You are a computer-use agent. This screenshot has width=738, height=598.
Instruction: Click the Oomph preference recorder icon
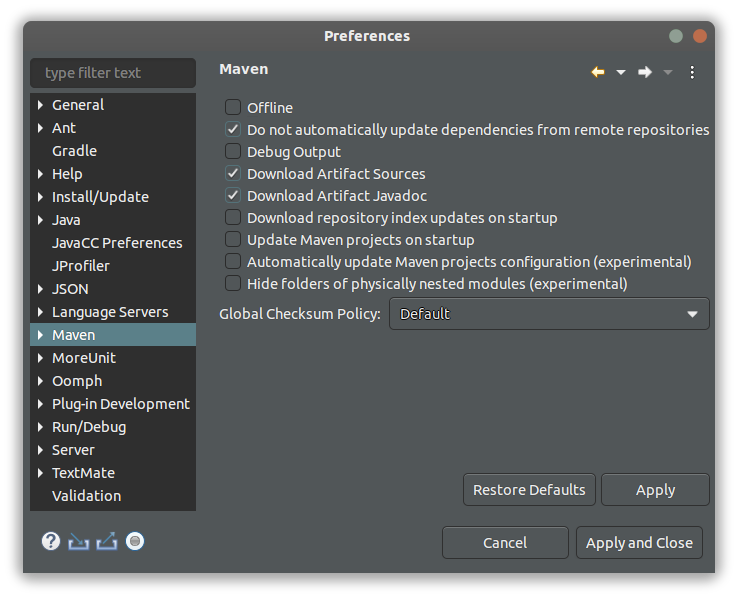[x=135, y=541]
